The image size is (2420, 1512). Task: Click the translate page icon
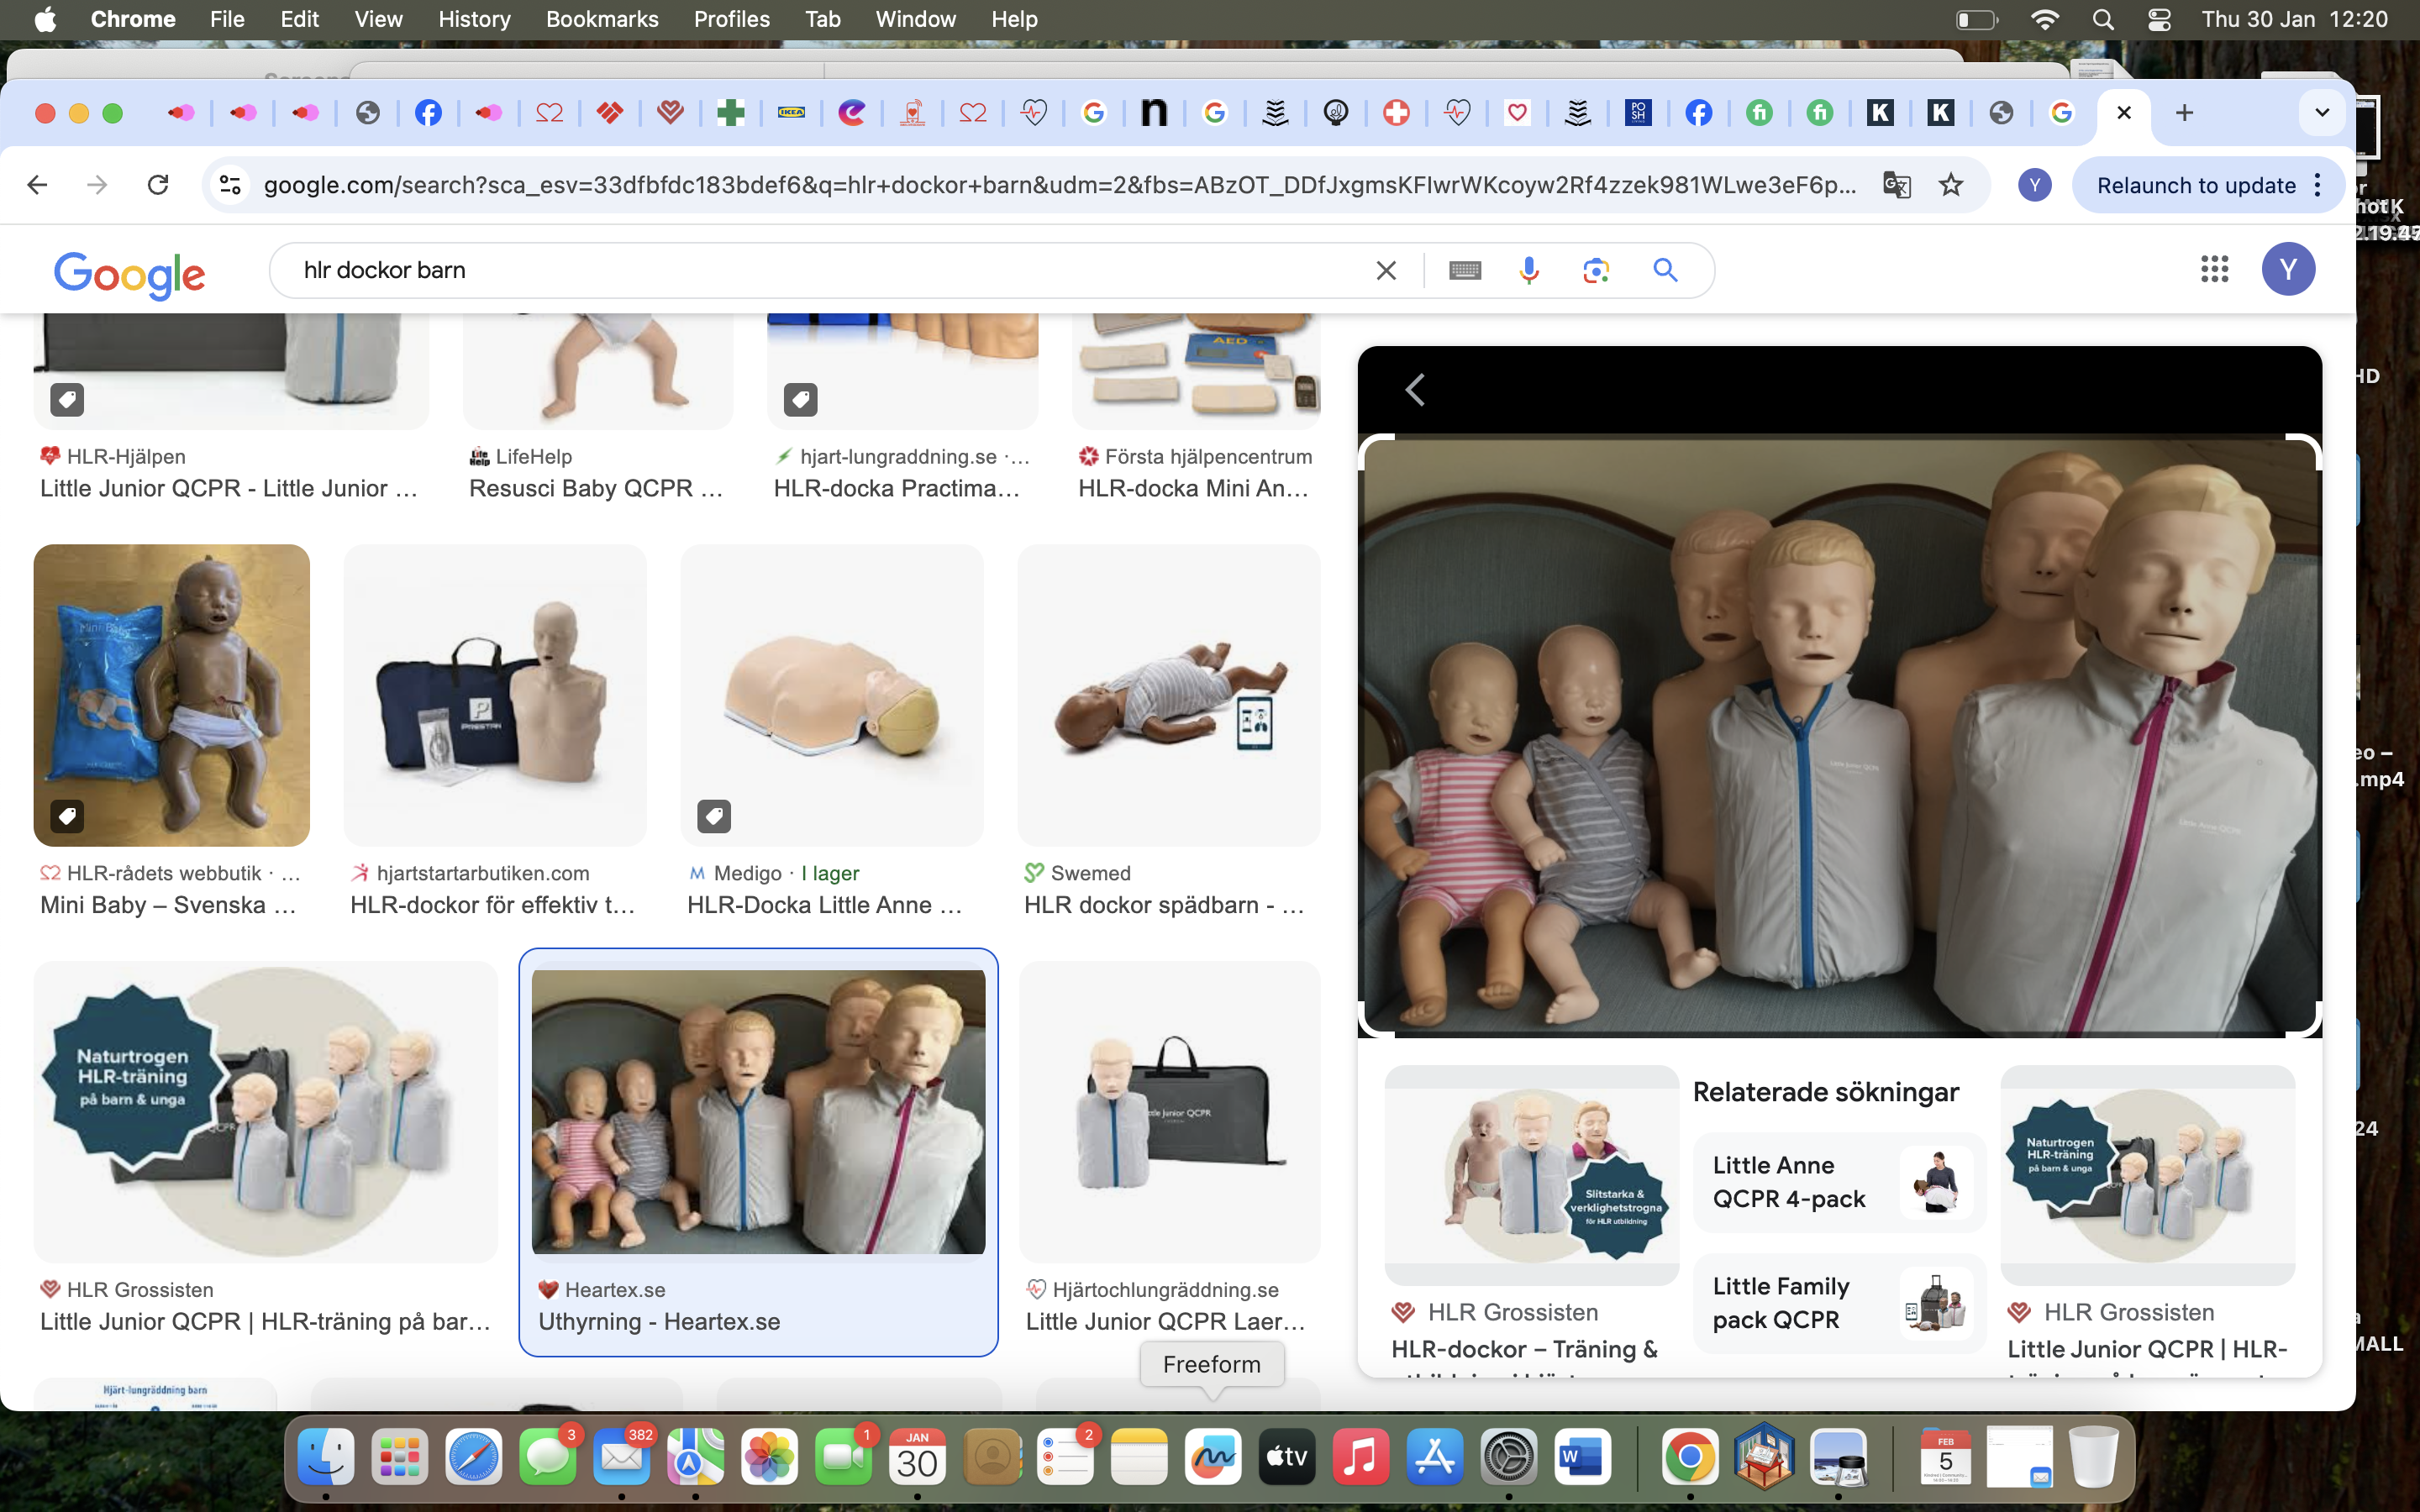pyautogui.click(x=1897, y=185)
